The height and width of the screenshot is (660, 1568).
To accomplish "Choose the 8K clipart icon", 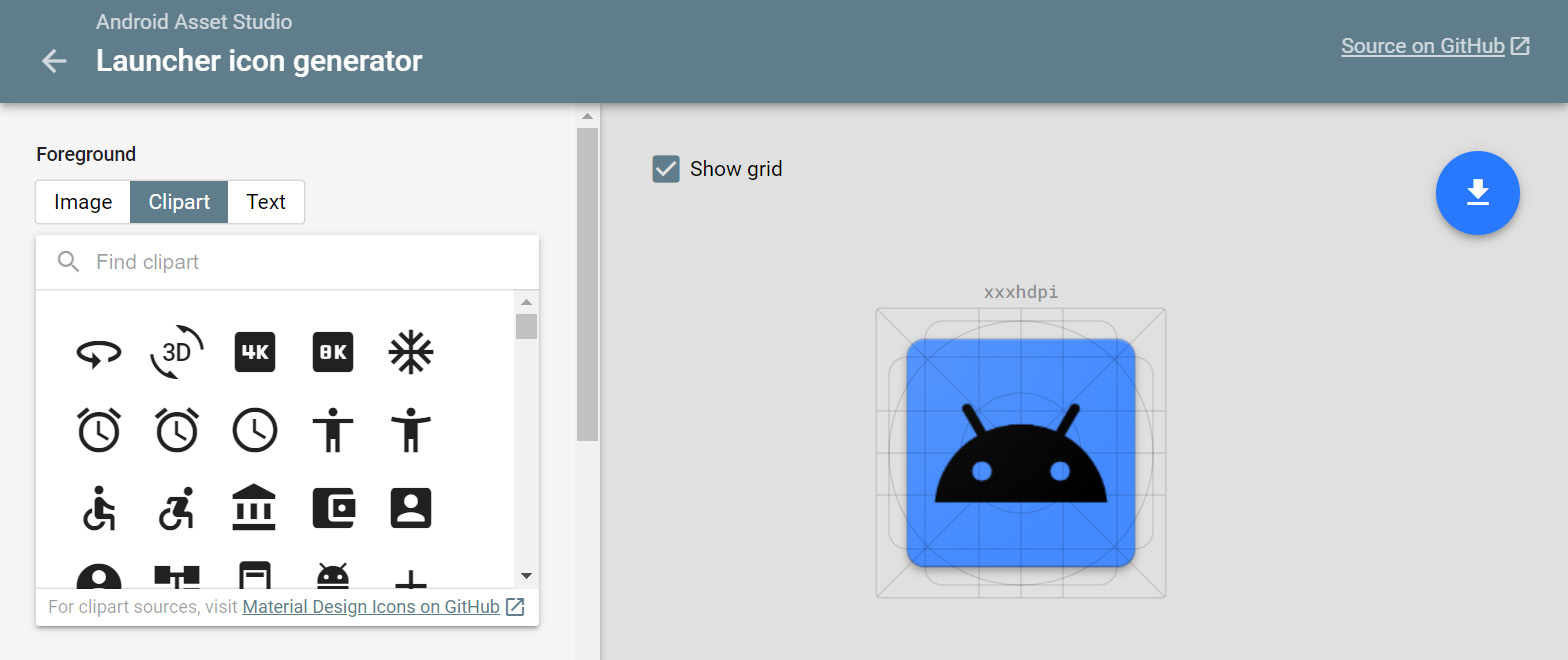I will (x=333, y=352).
